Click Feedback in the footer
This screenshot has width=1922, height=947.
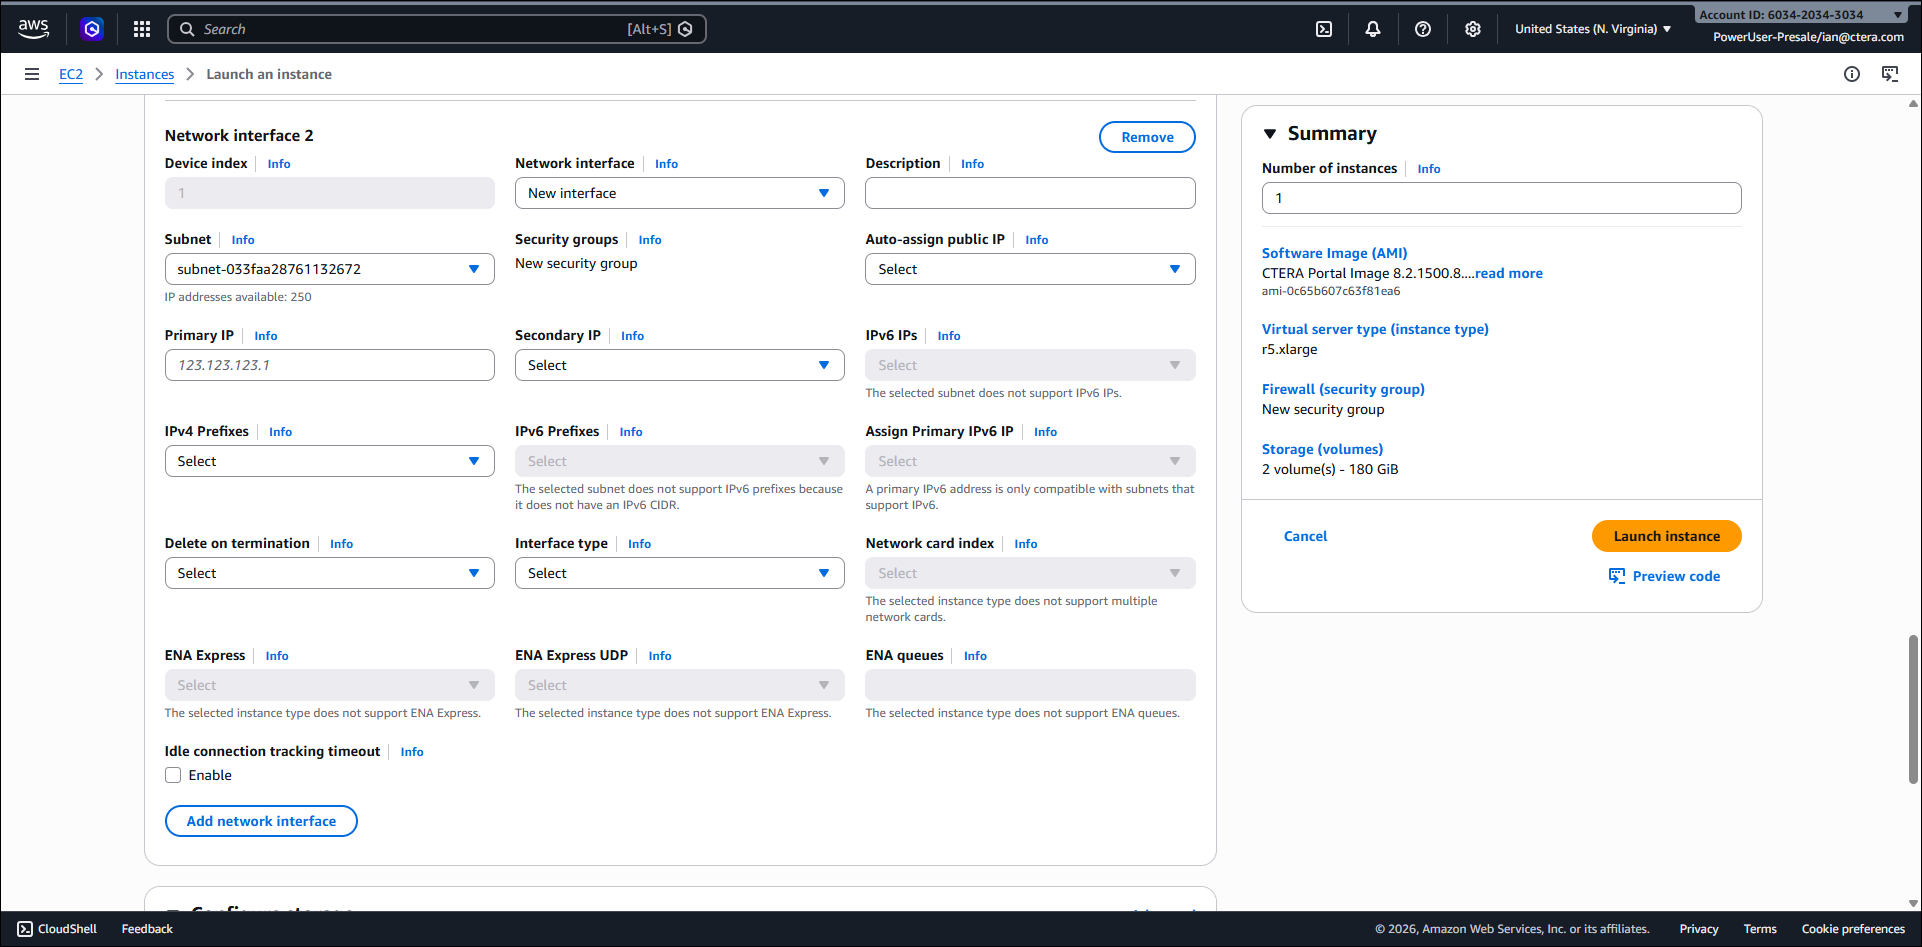(147, 929)
